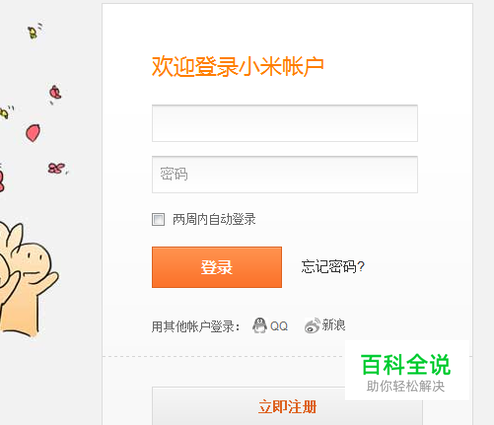Focus the 密码 password field

[x=285, y=174]
